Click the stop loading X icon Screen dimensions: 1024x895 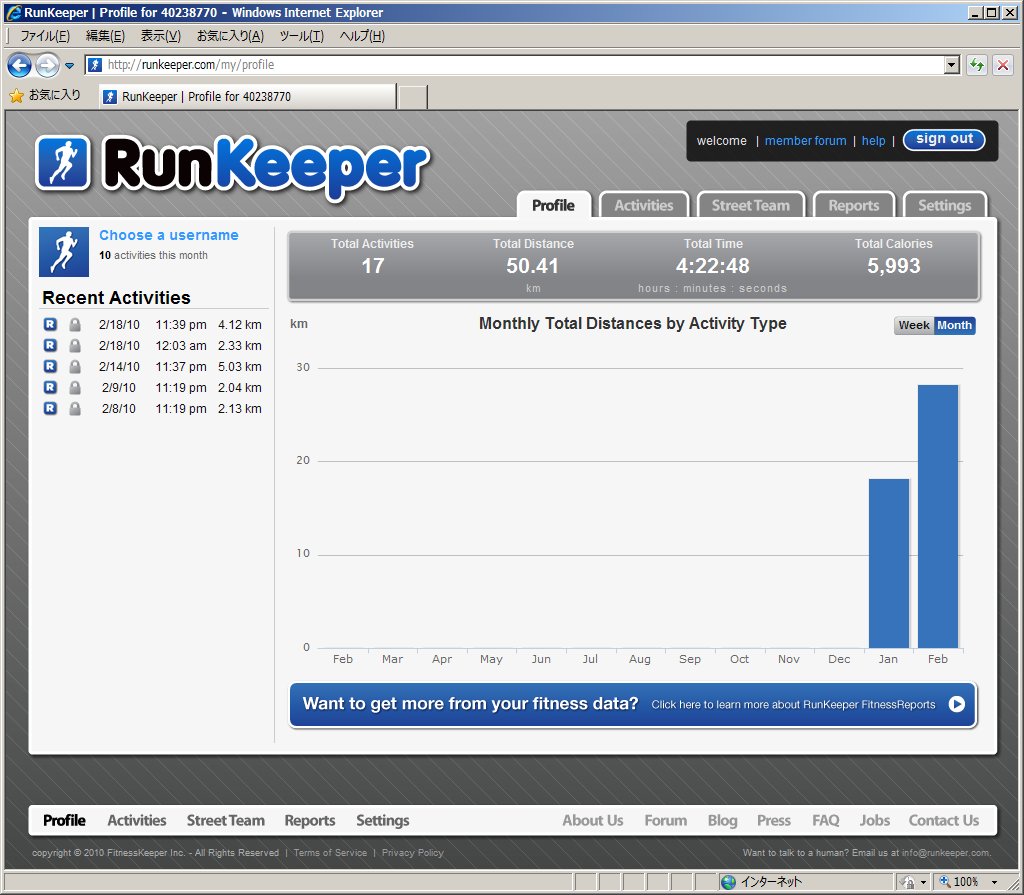[1002, 65]
